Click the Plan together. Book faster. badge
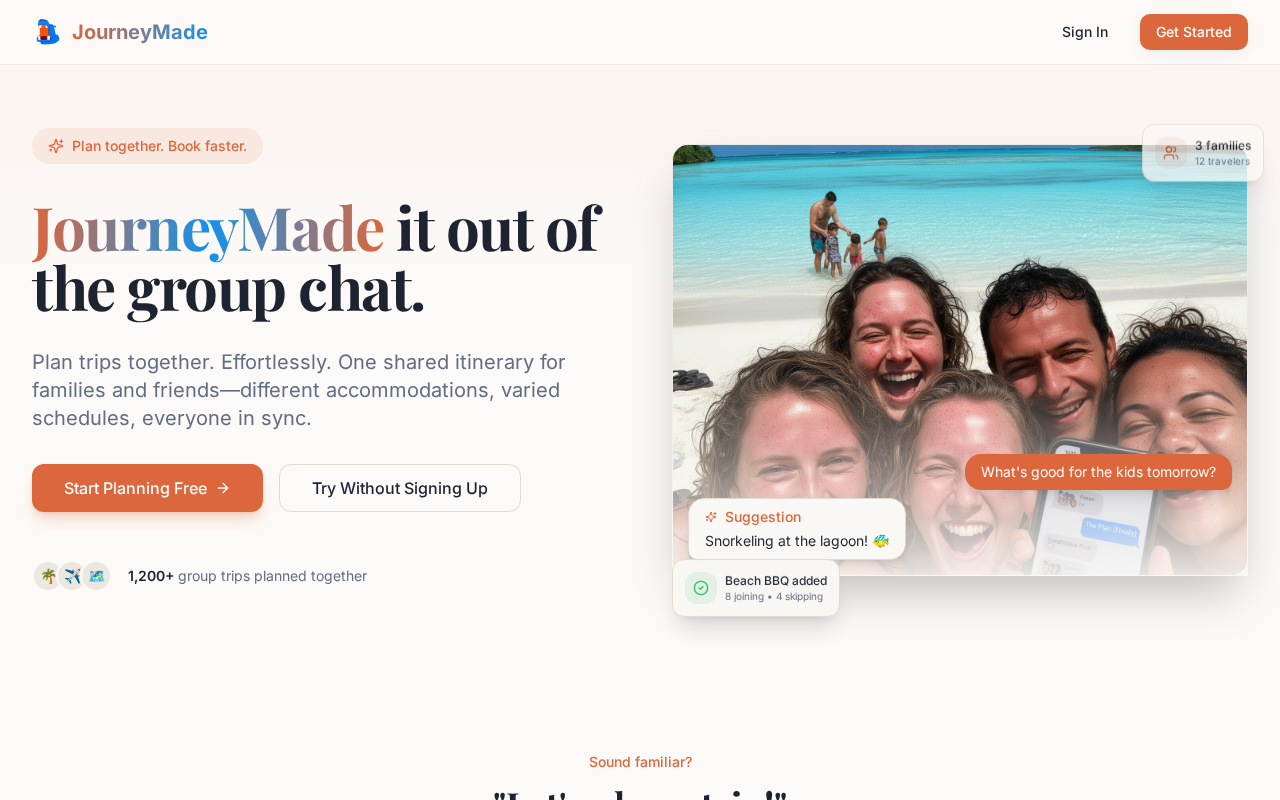The height and width of the screenshot is (800, 1280). 147,146
